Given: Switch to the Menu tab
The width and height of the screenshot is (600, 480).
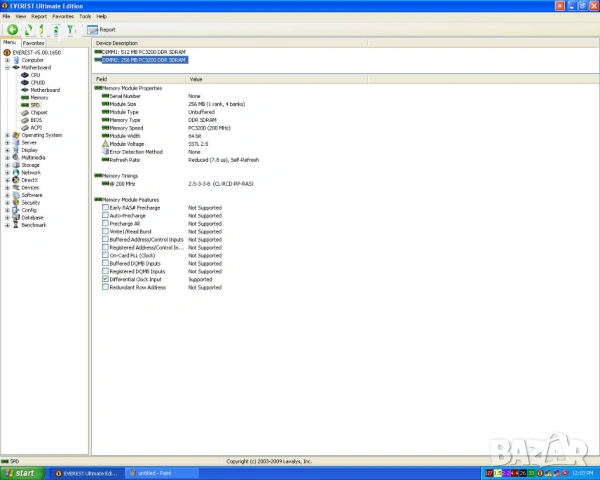Looking at the screenshot, I should pyautogui.click(x=10, y=42).
